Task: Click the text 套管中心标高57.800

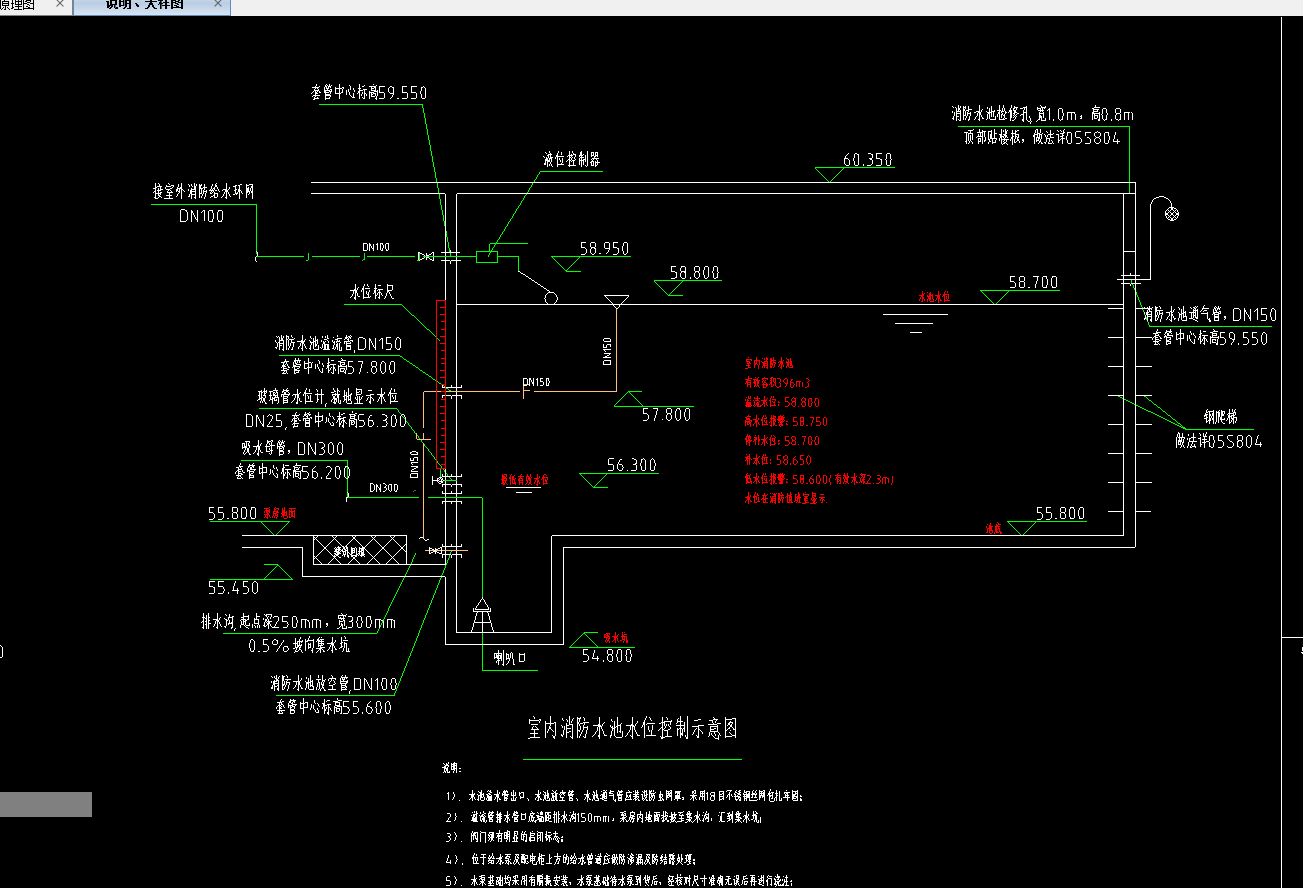Action: click(x=337, y=367)
